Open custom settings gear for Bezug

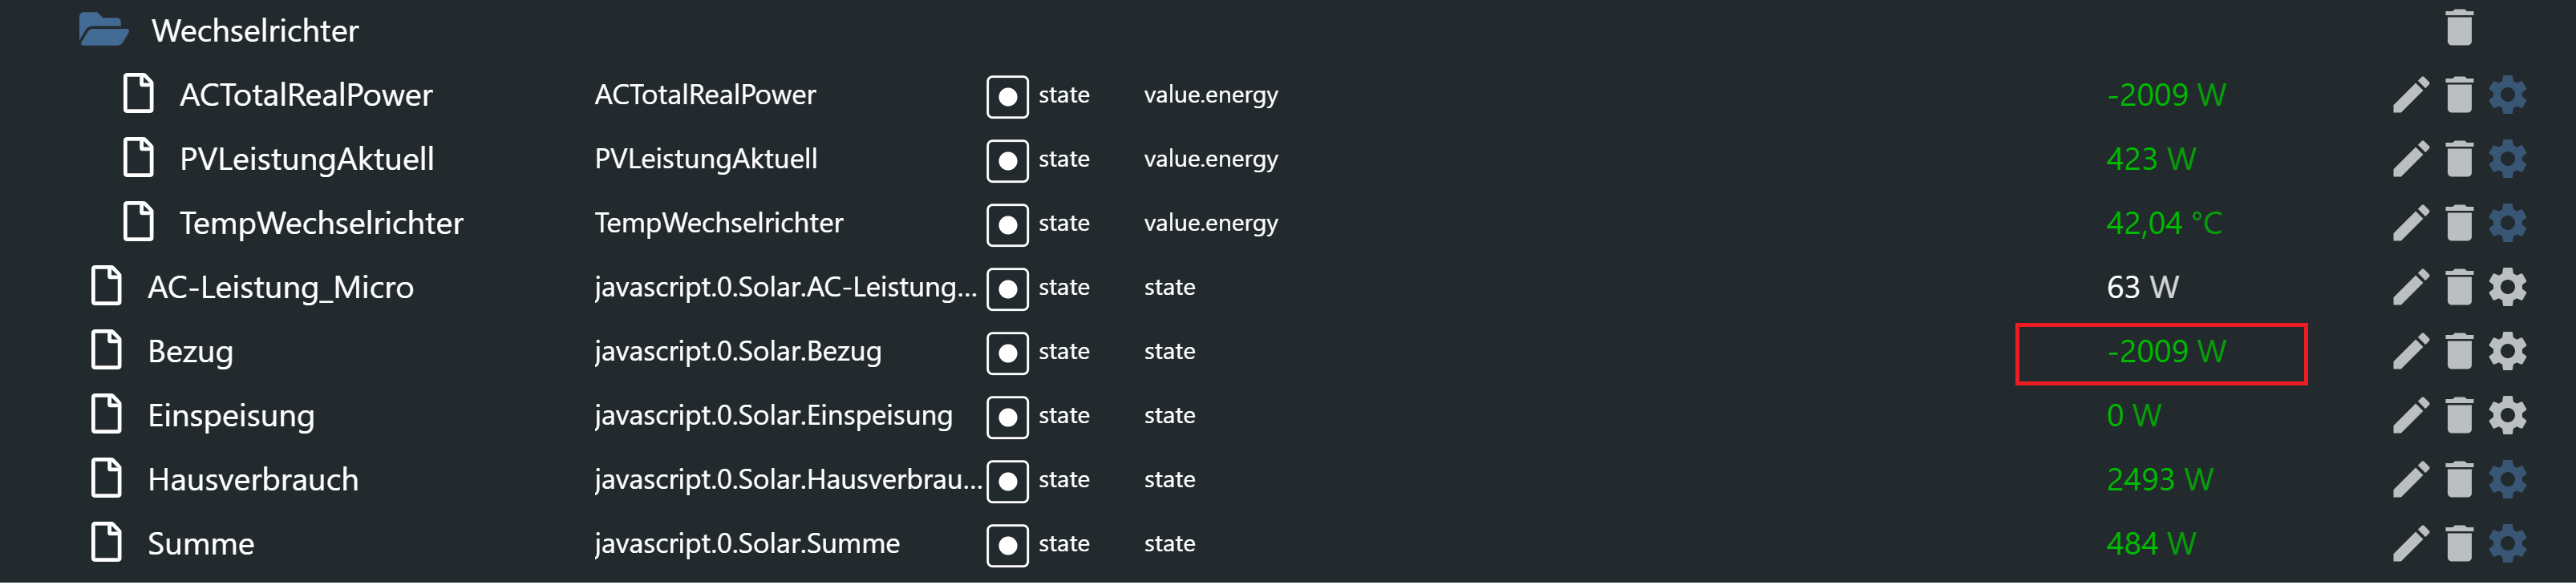click(x=2506, y=352)
